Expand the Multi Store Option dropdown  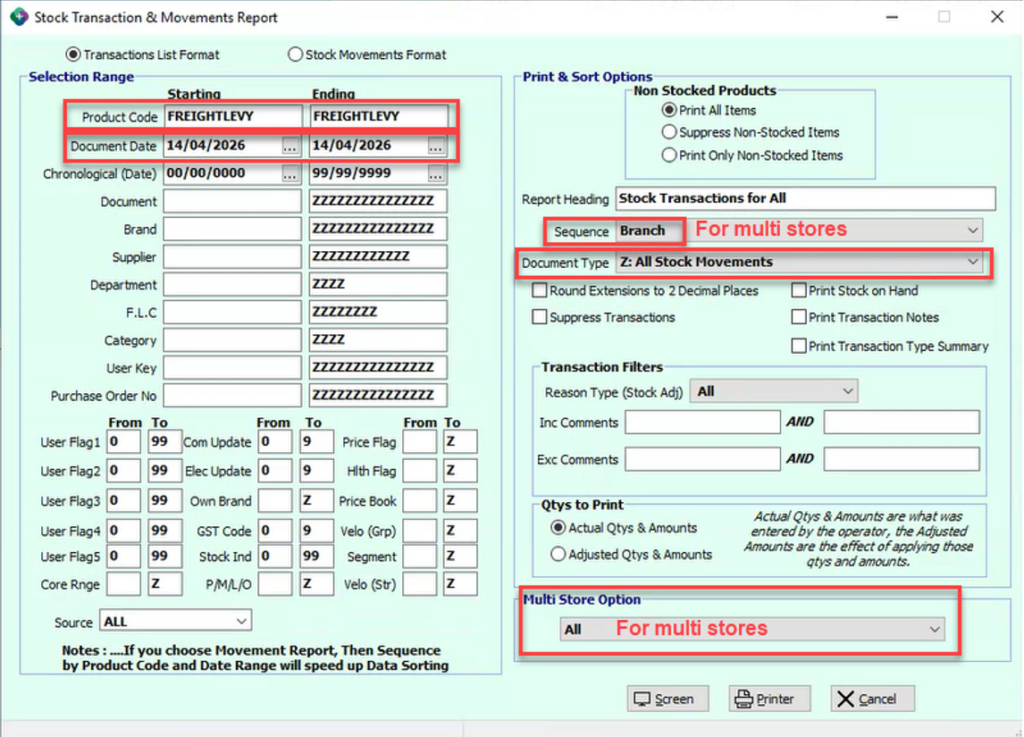[x=935, y=630]
